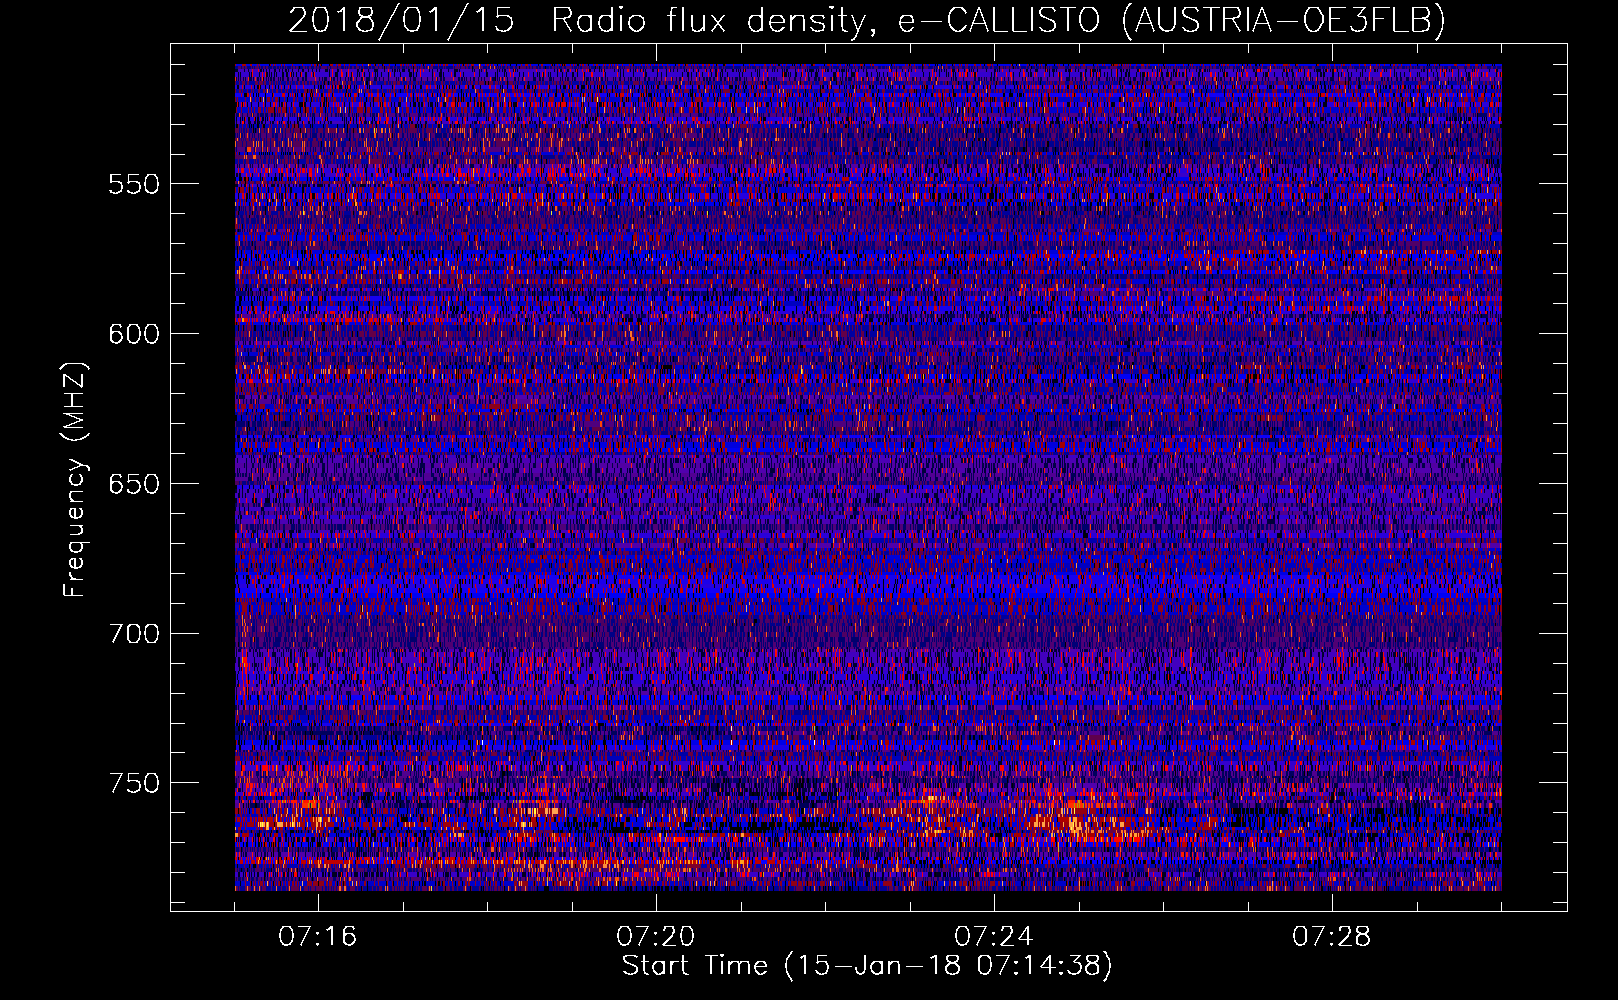Click the 07:24 time tick label
1618x1000 pixels.
pos(994,937)
